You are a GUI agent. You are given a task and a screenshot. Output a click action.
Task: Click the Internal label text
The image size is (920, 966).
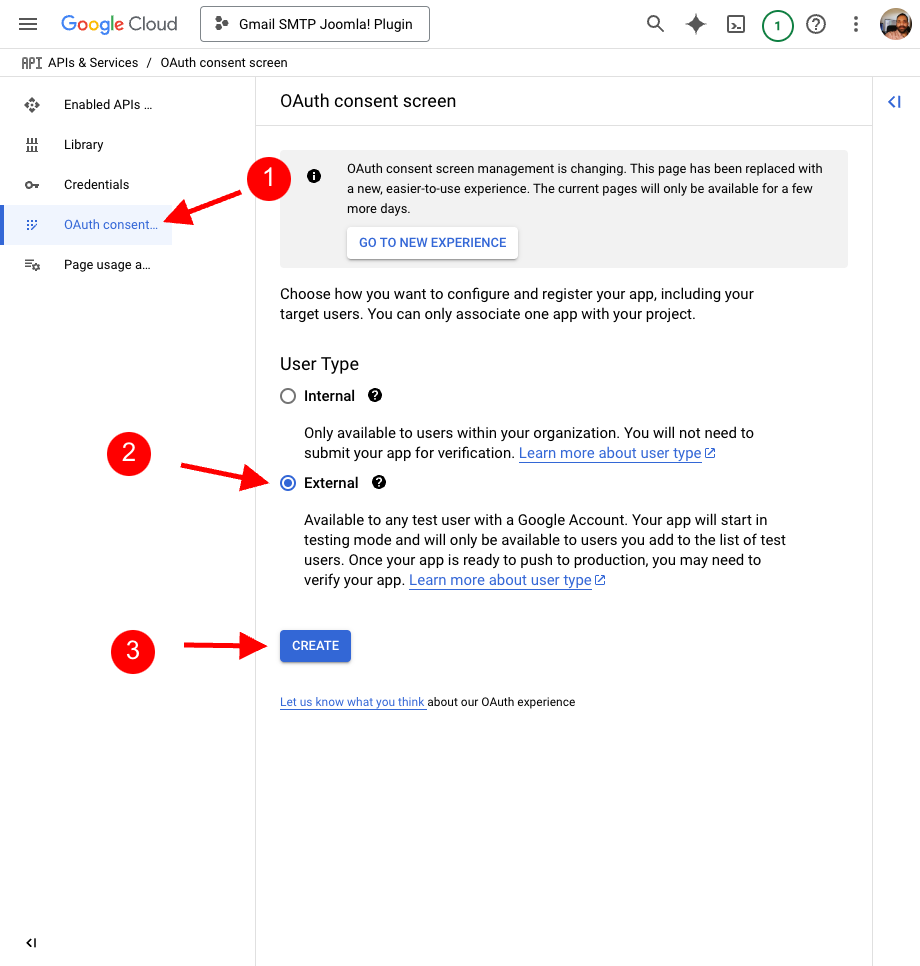click(329, 396)
